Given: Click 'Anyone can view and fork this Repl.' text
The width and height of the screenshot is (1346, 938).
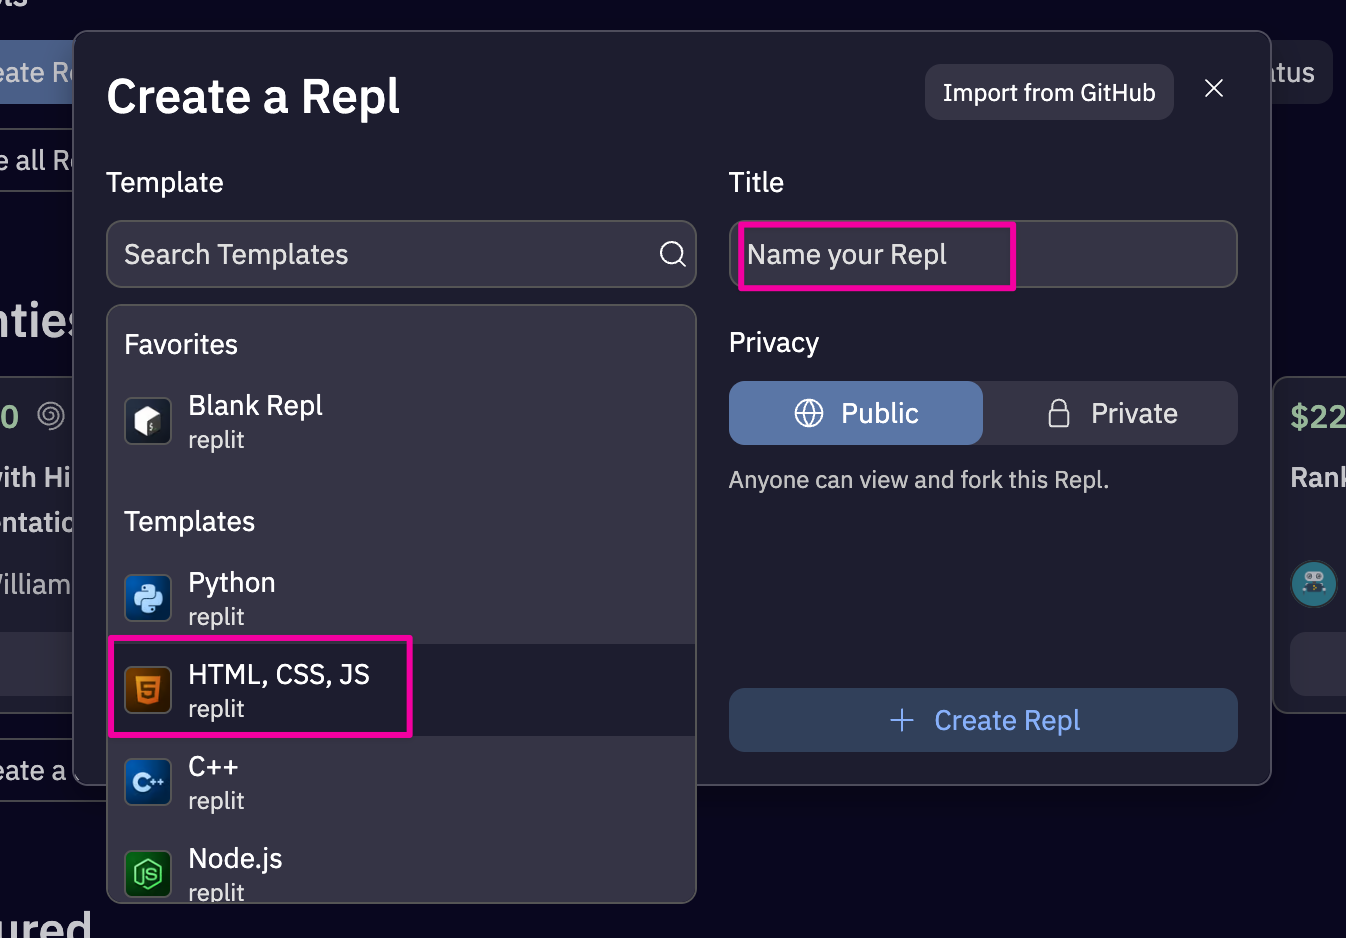Looking at the screenshot, I should click(919, 480).
